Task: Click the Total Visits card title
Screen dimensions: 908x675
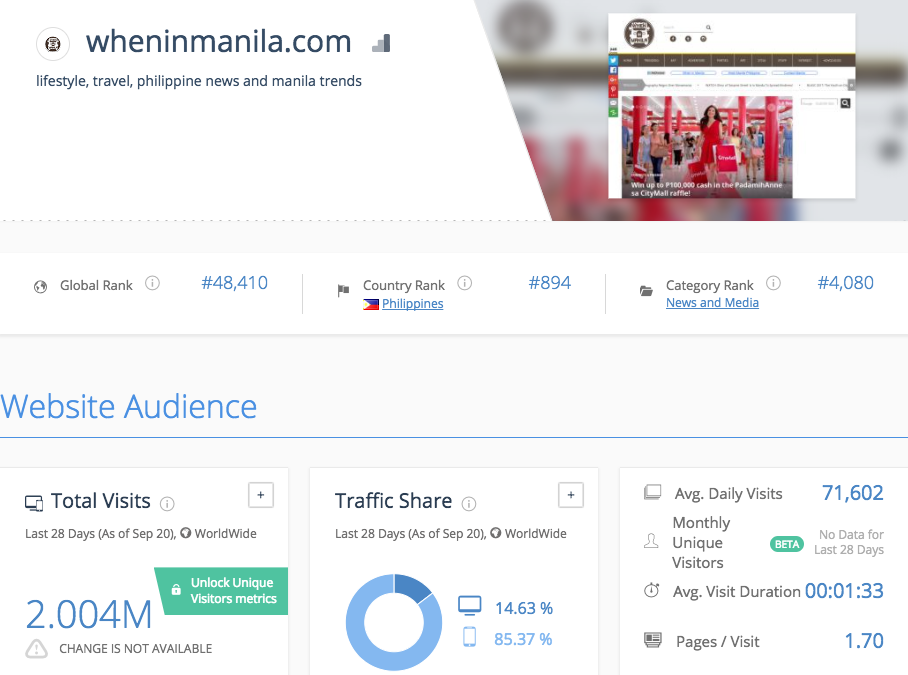Action: [101, 501]
